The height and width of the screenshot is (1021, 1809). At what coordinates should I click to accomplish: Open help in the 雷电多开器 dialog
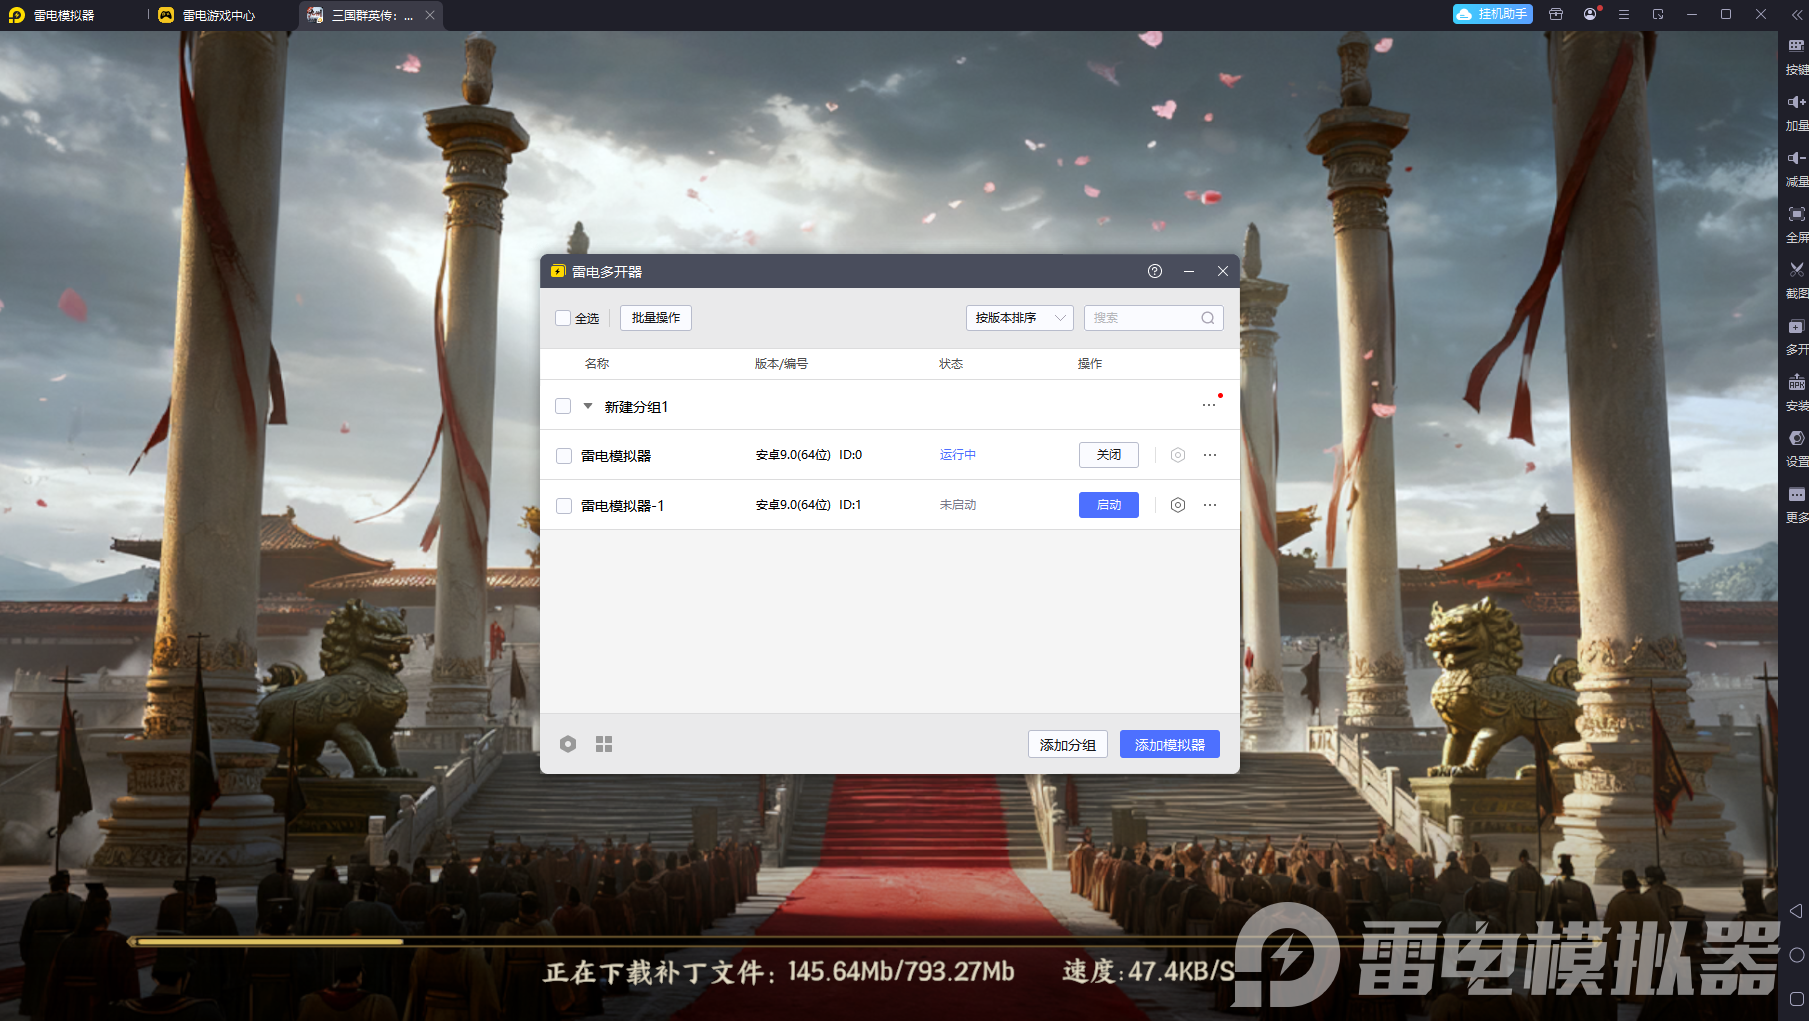[1155, 271]
